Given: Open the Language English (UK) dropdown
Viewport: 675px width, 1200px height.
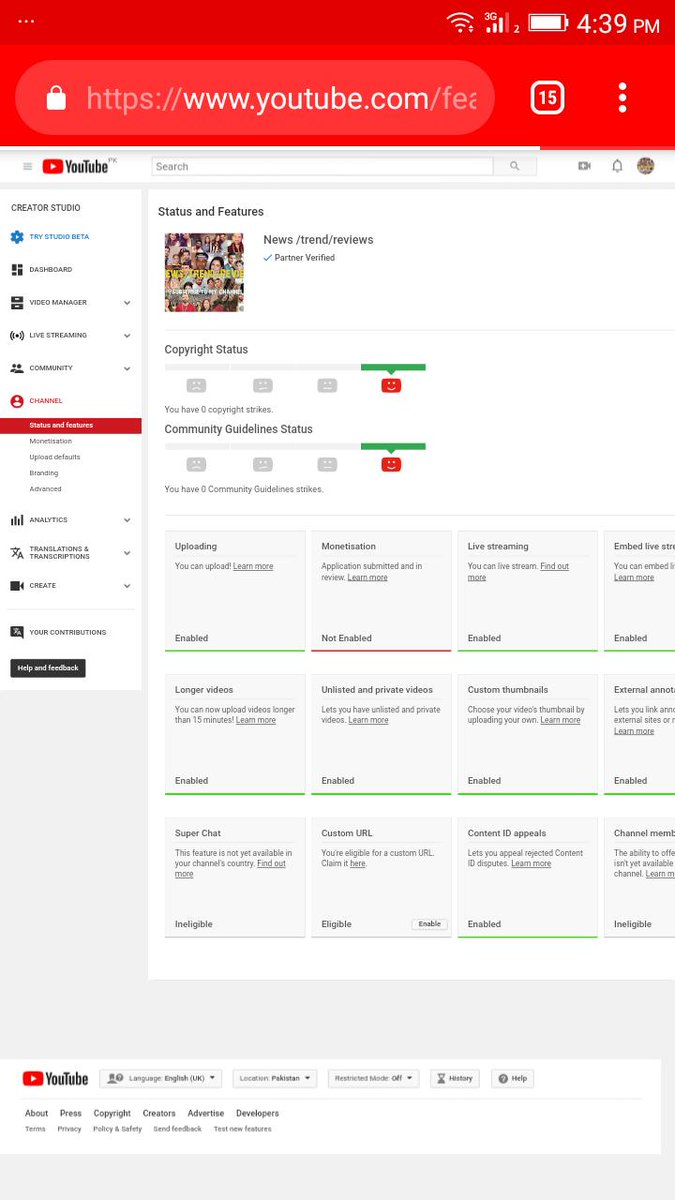Looking at the screenshot, I should tap(161, 1078).
